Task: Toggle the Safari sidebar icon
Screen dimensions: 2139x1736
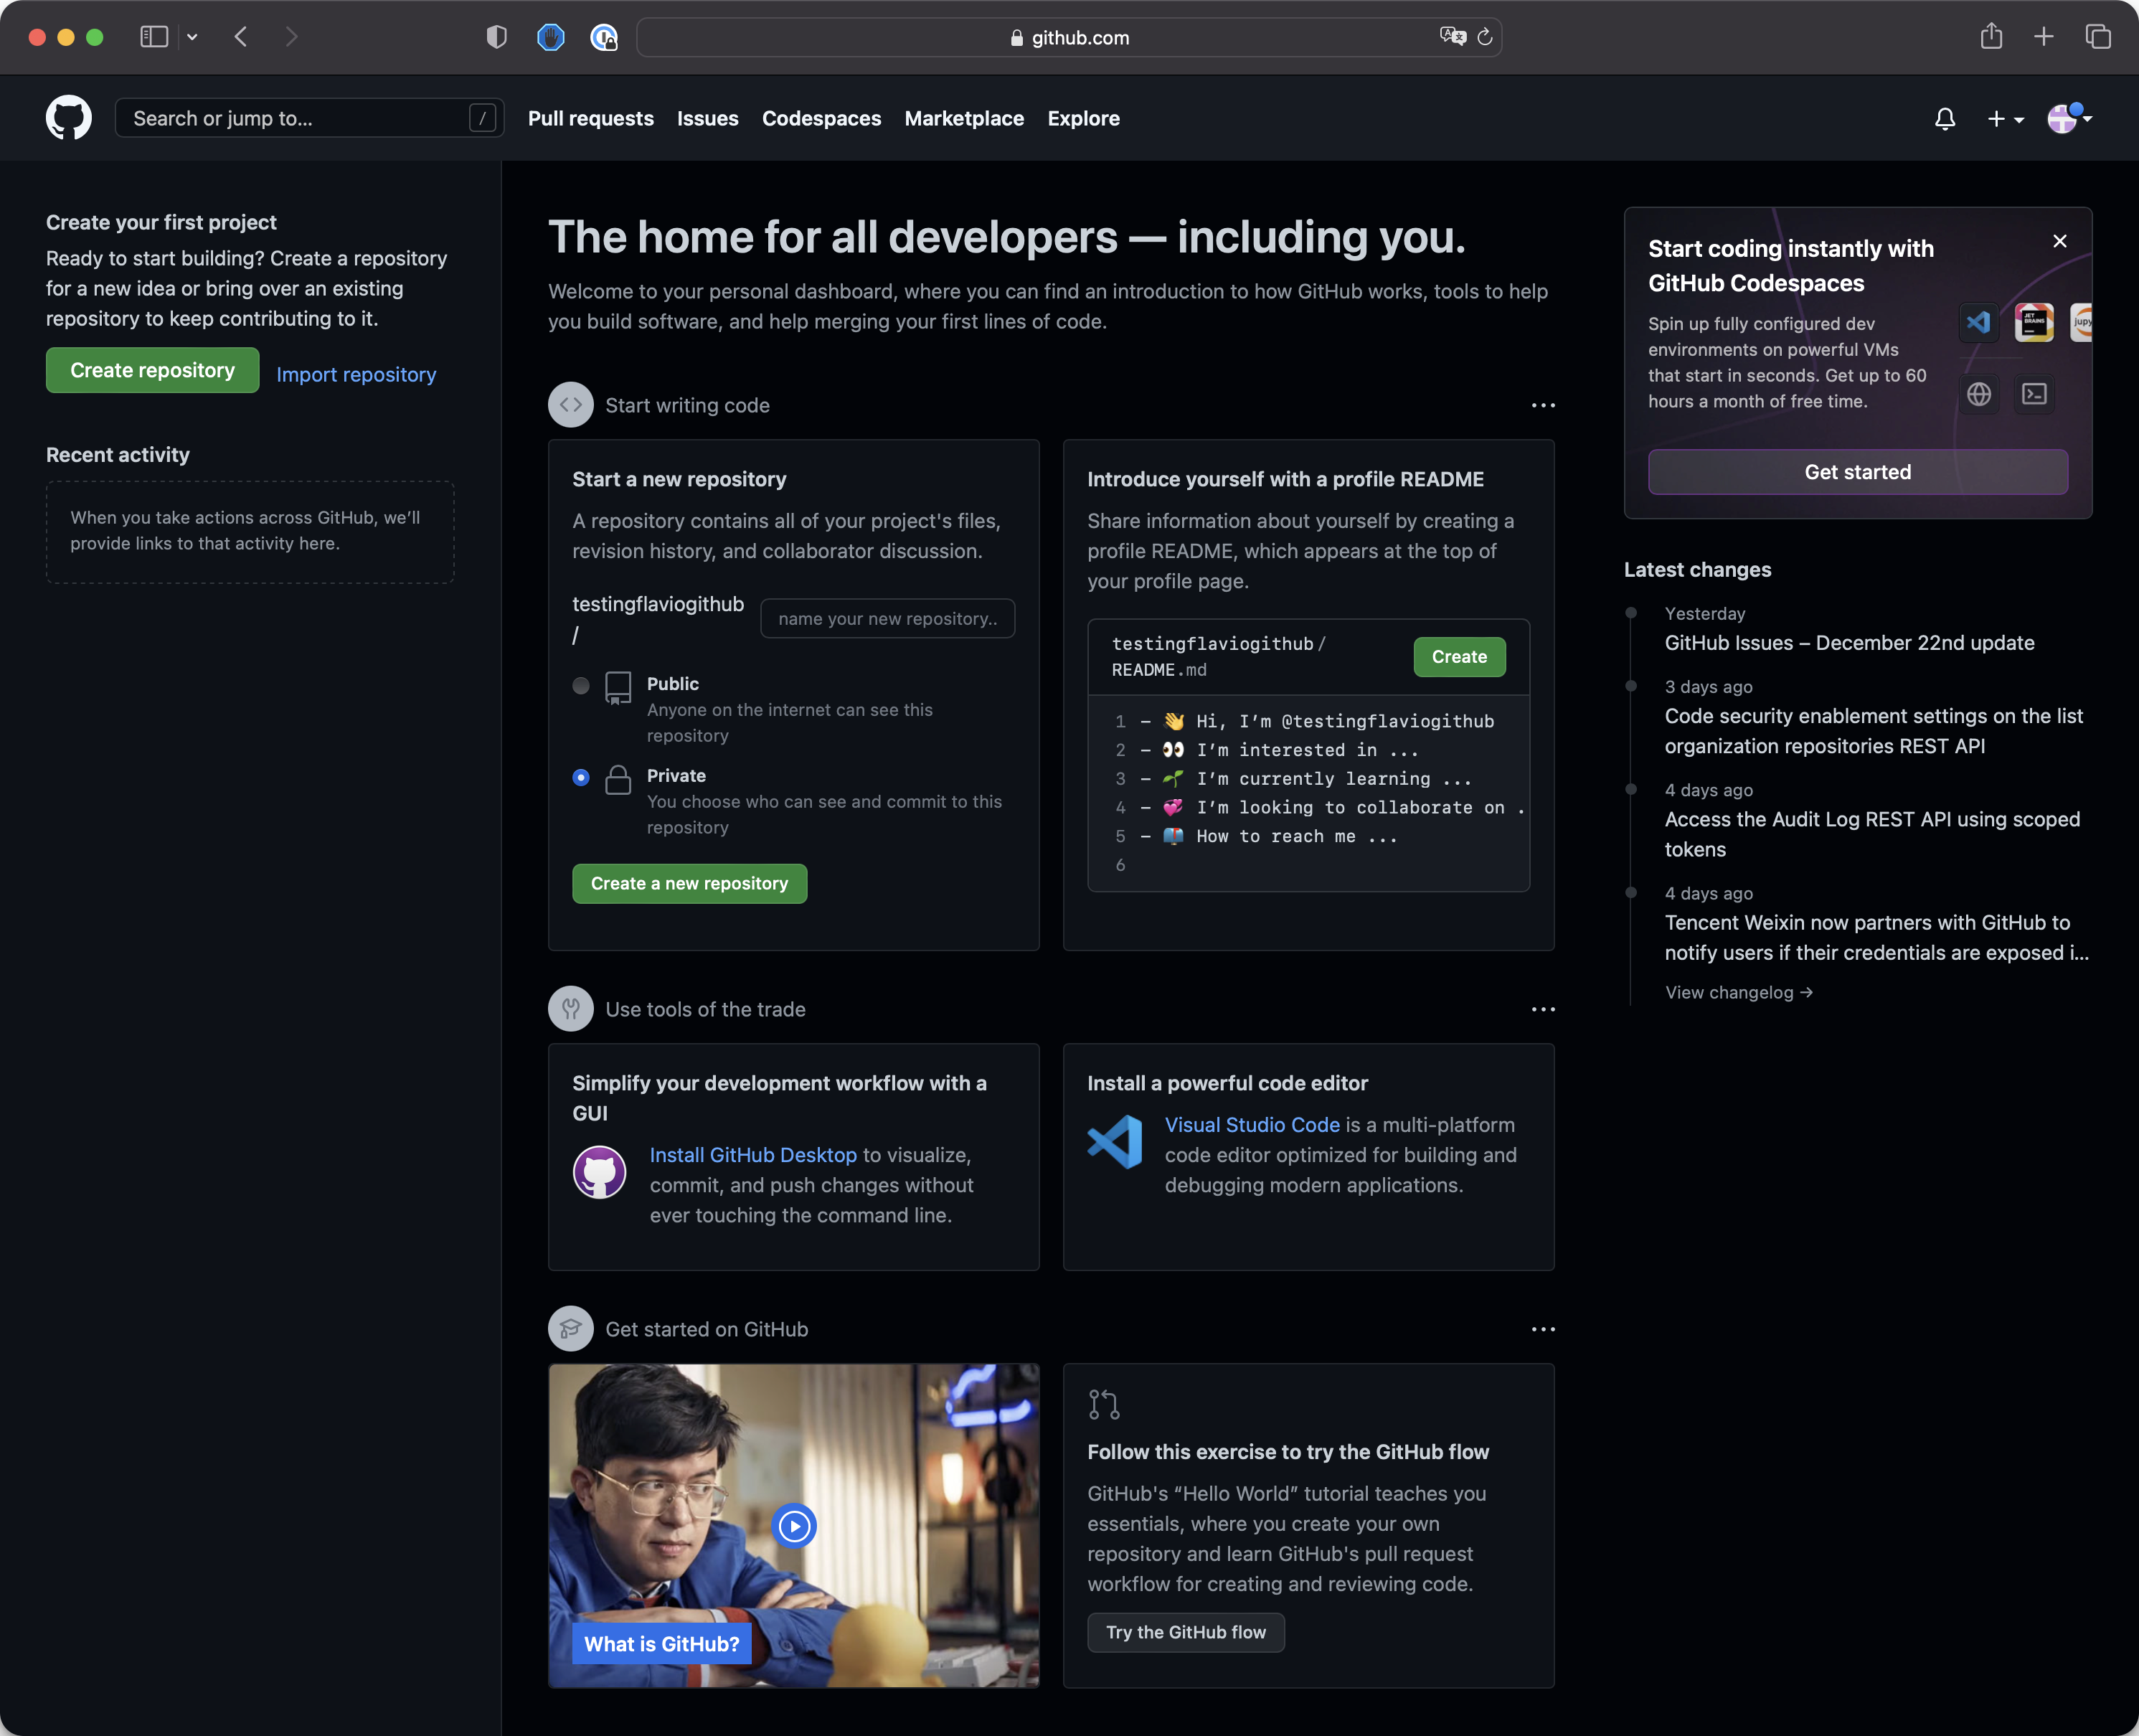Action: coord(154,37)
